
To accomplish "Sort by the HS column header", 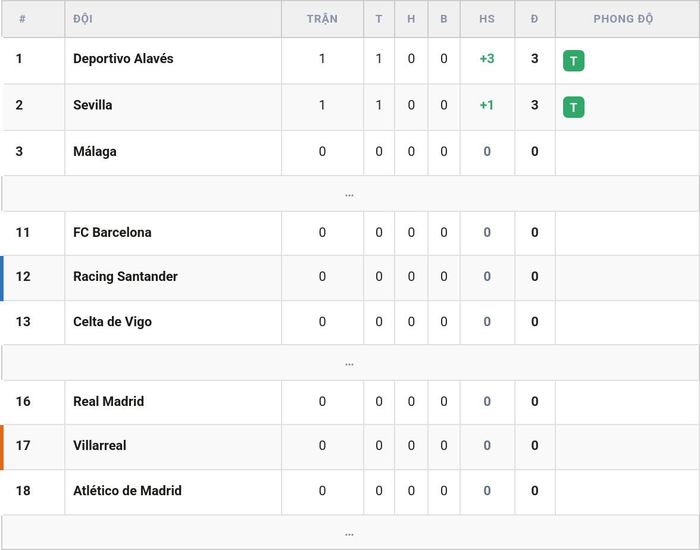I will (487, 19).
